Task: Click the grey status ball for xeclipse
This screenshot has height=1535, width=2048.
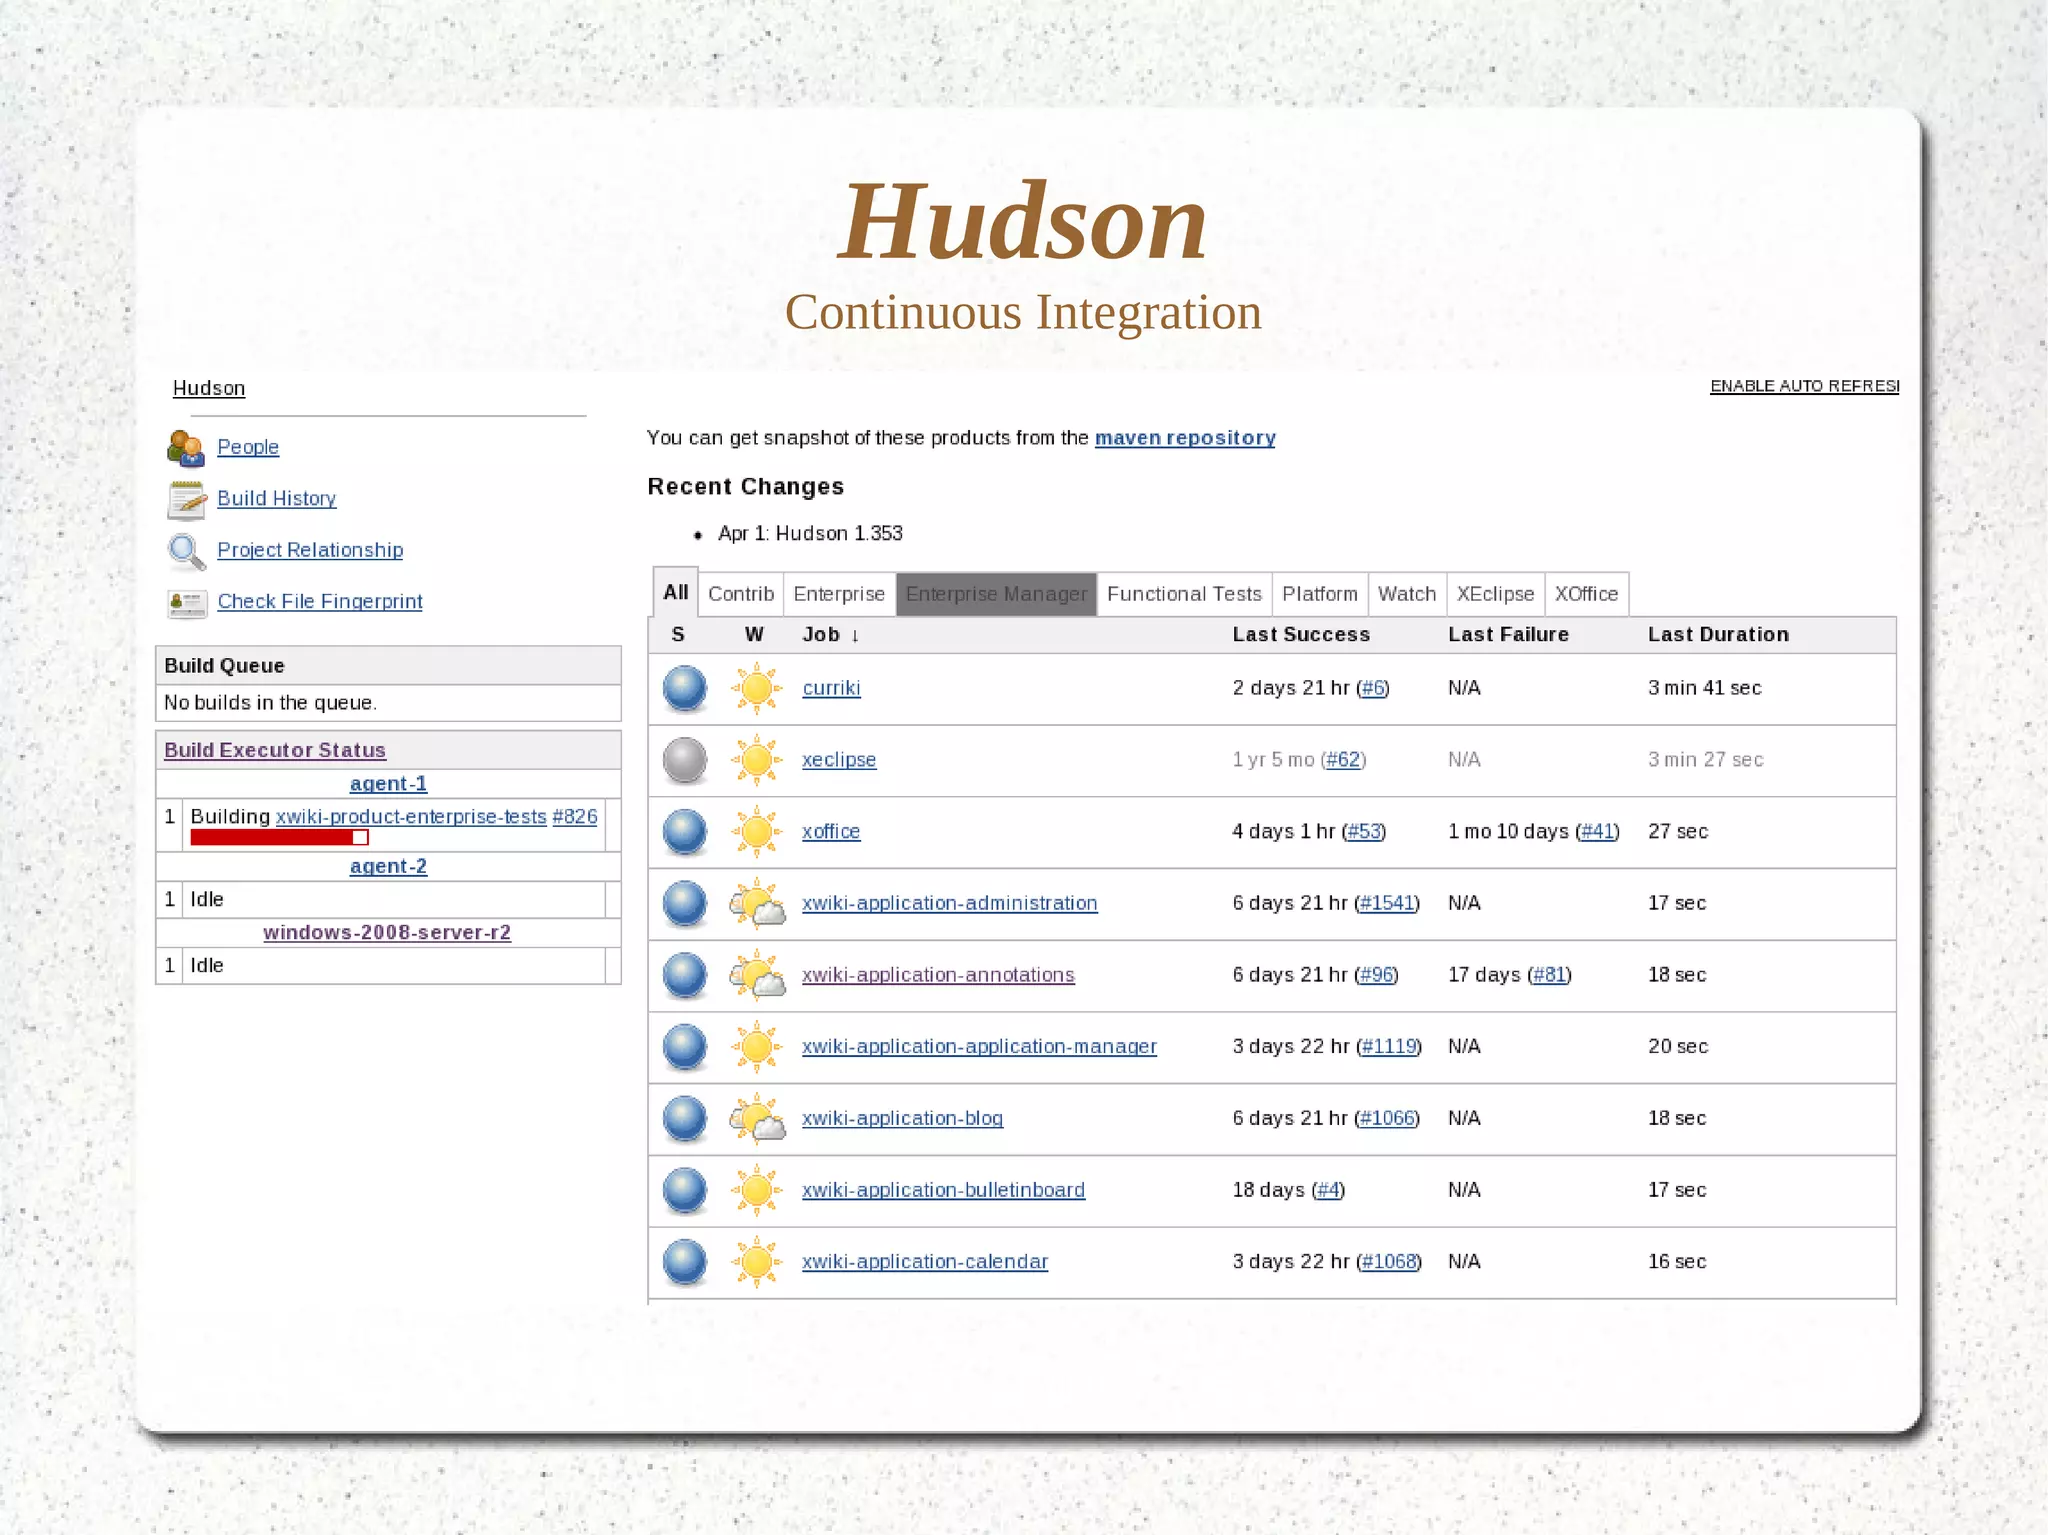Action: [x=685, y=761]
